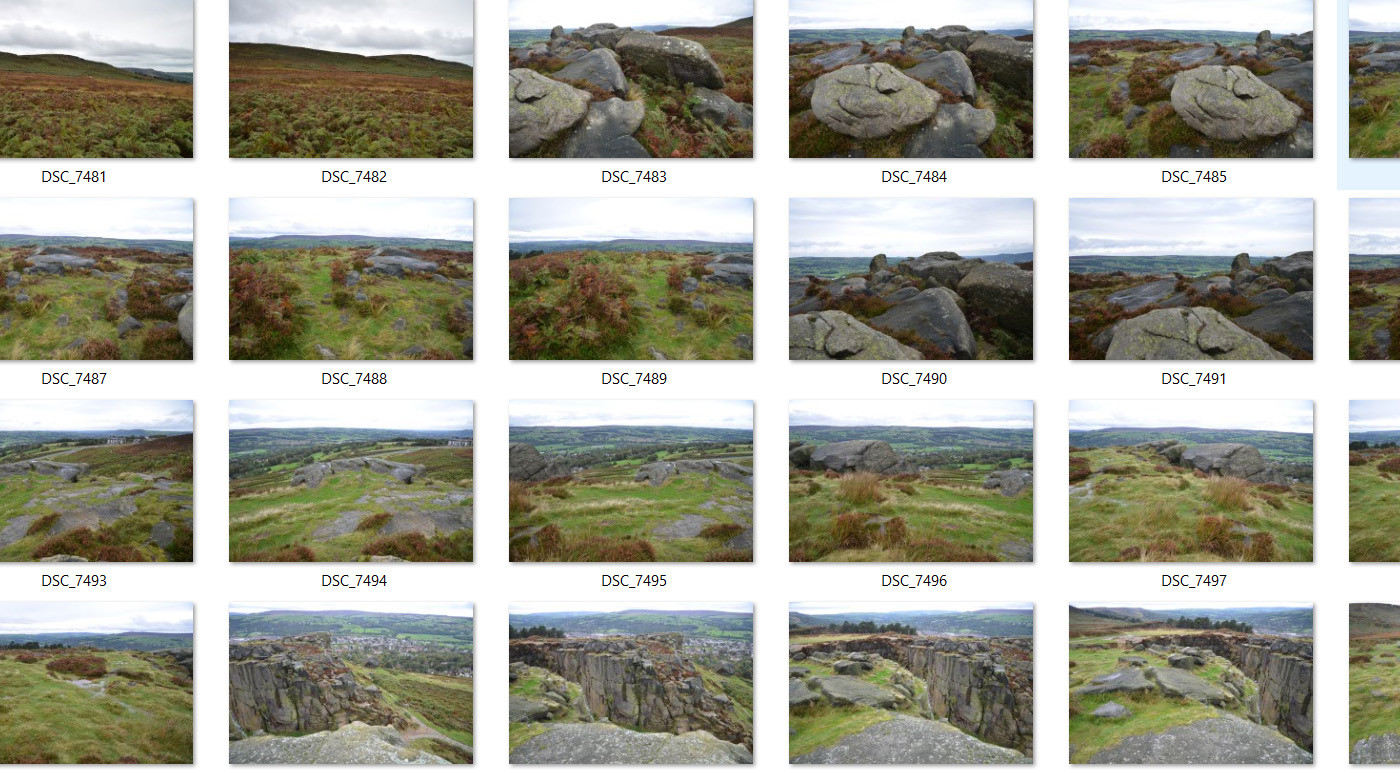Screen dimensions: 1400x773
Task: Select the DSC_7490 rock outcrop thumbnail
Action: point(911,279)
